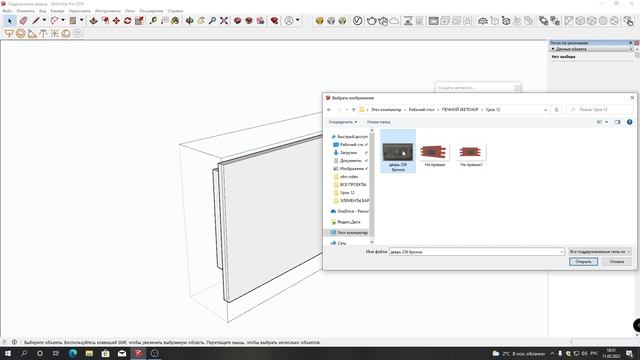The height and width of the screenshot is (360, 640).
Task: Open File Explorer from taskbar
Action: coord(89,353)
